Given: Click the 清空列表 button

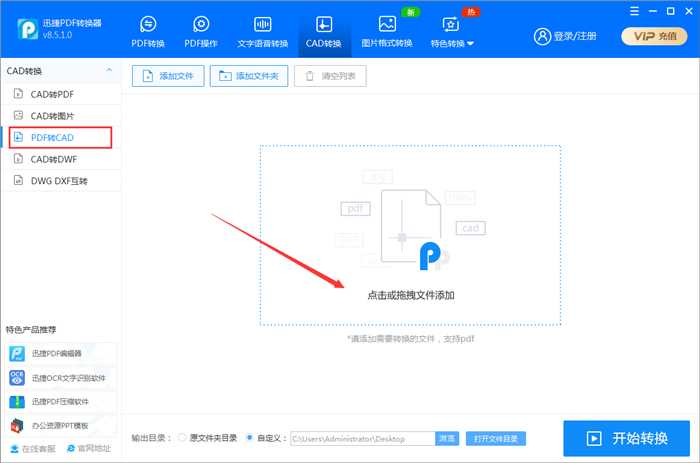Looking at the screenshot, I should click(x=330, y=76).
